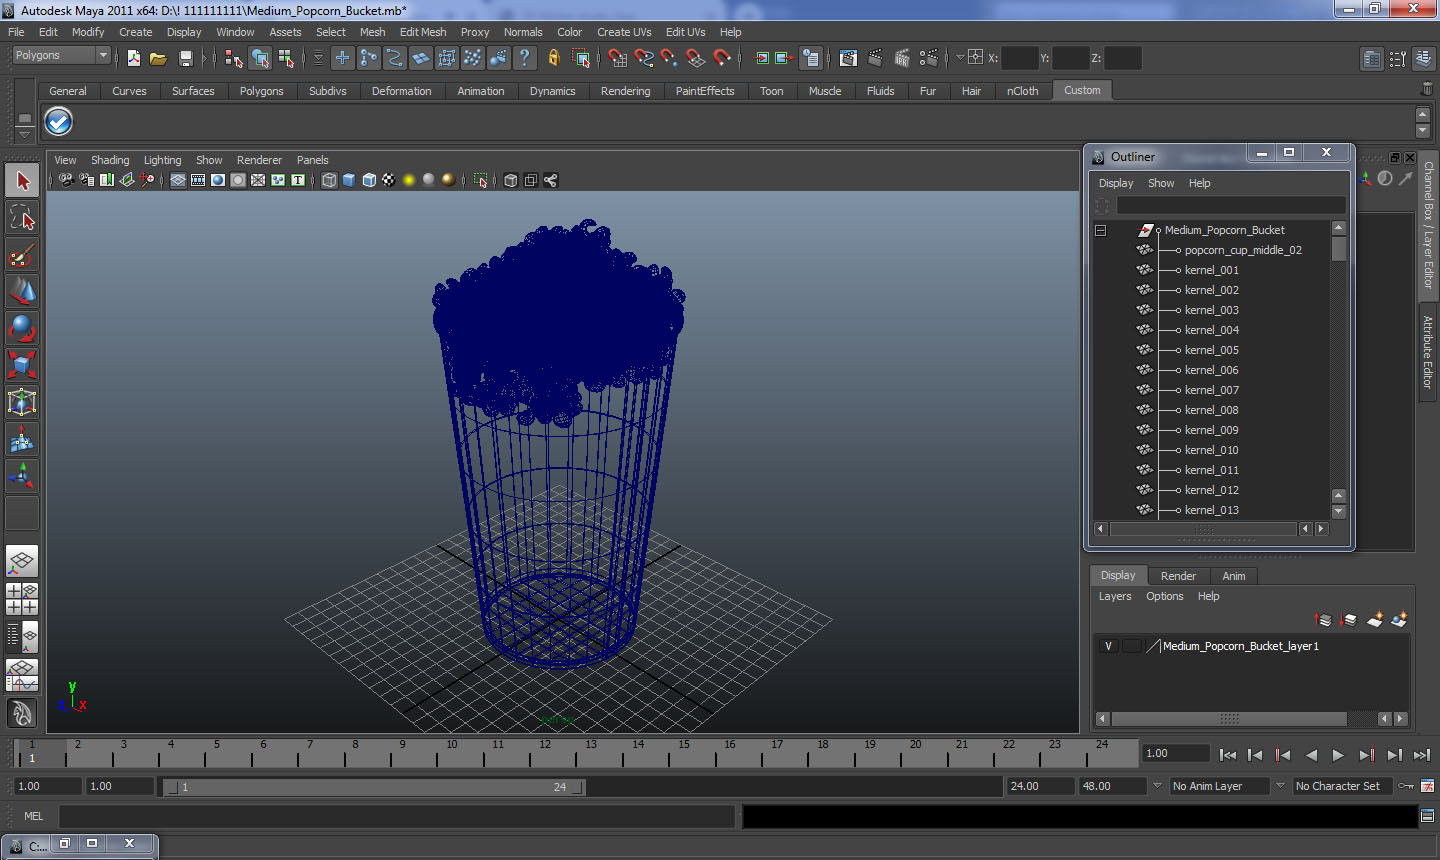Open shelf options arrow at left
Image resolution: width=1440 pixels, height=860 pixels.
tap(25, 134)
